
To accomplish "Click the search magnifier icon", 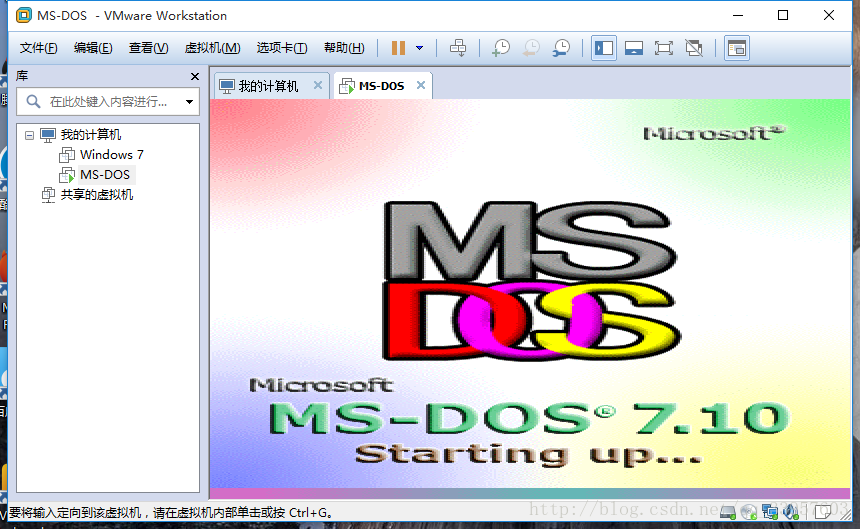I will pos(33,101).
